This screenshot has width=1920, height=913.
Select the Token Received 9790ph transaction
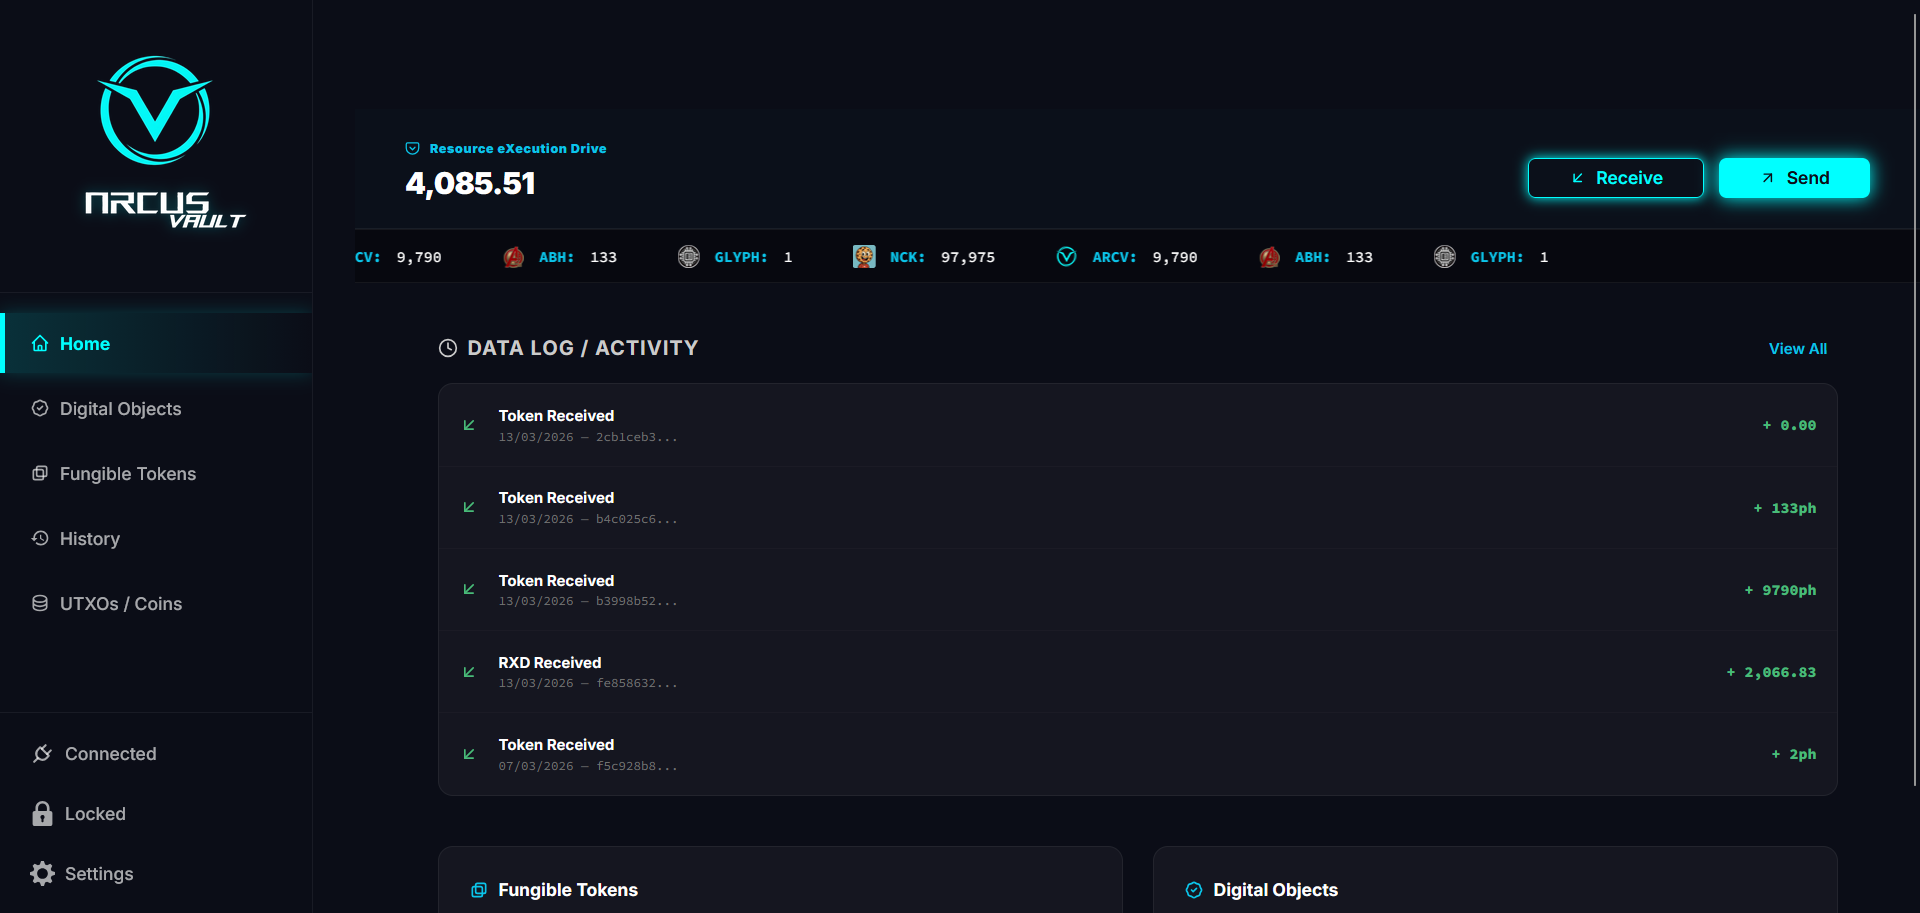(x=1137, y=590)
